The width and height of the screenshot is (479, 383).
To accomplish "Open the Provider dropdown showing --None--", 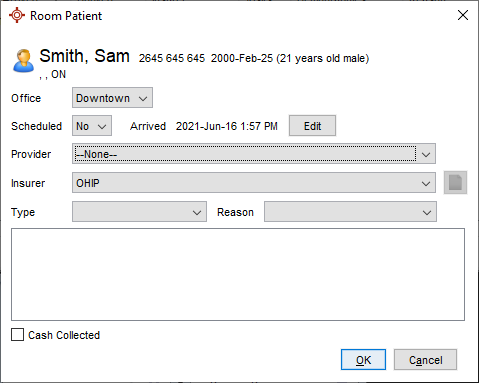I will click(254, 154).
